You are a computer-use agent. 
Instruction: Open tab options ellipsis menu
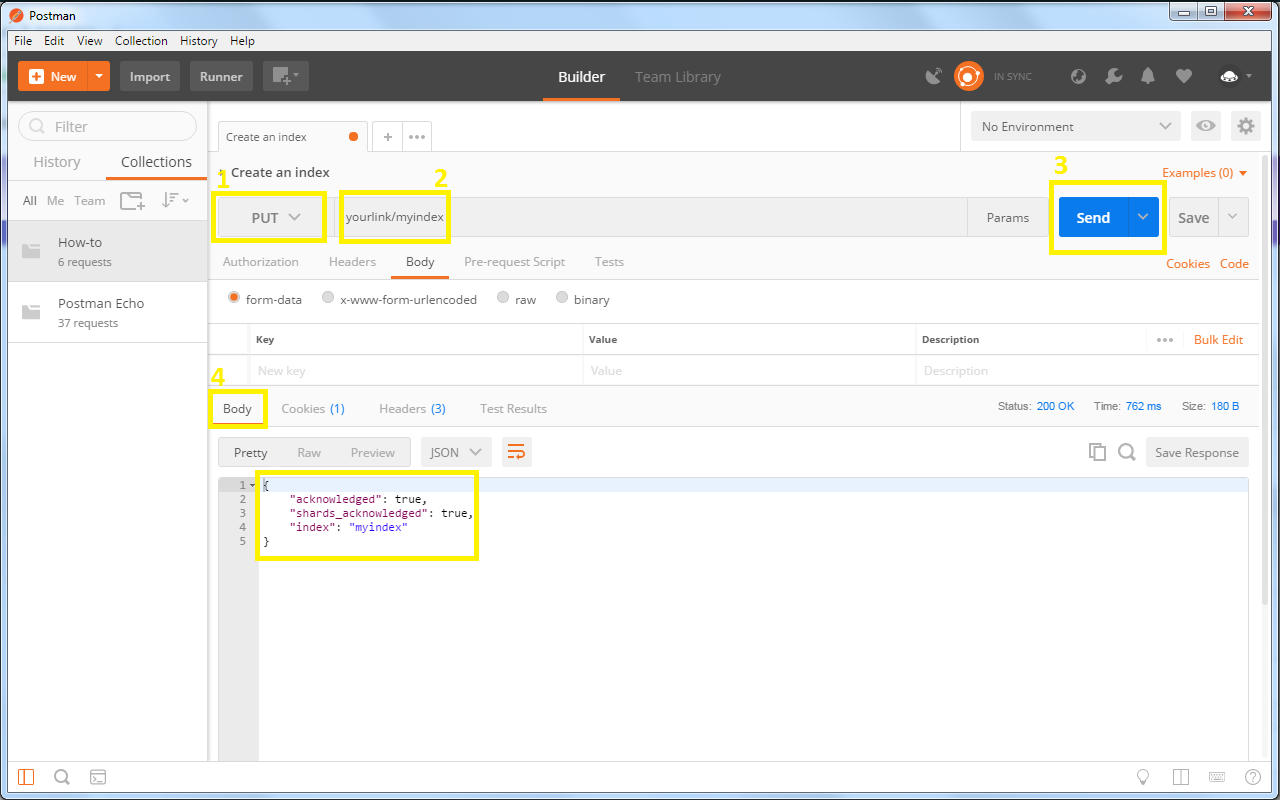pyautogui.click(x=417, y=137)
